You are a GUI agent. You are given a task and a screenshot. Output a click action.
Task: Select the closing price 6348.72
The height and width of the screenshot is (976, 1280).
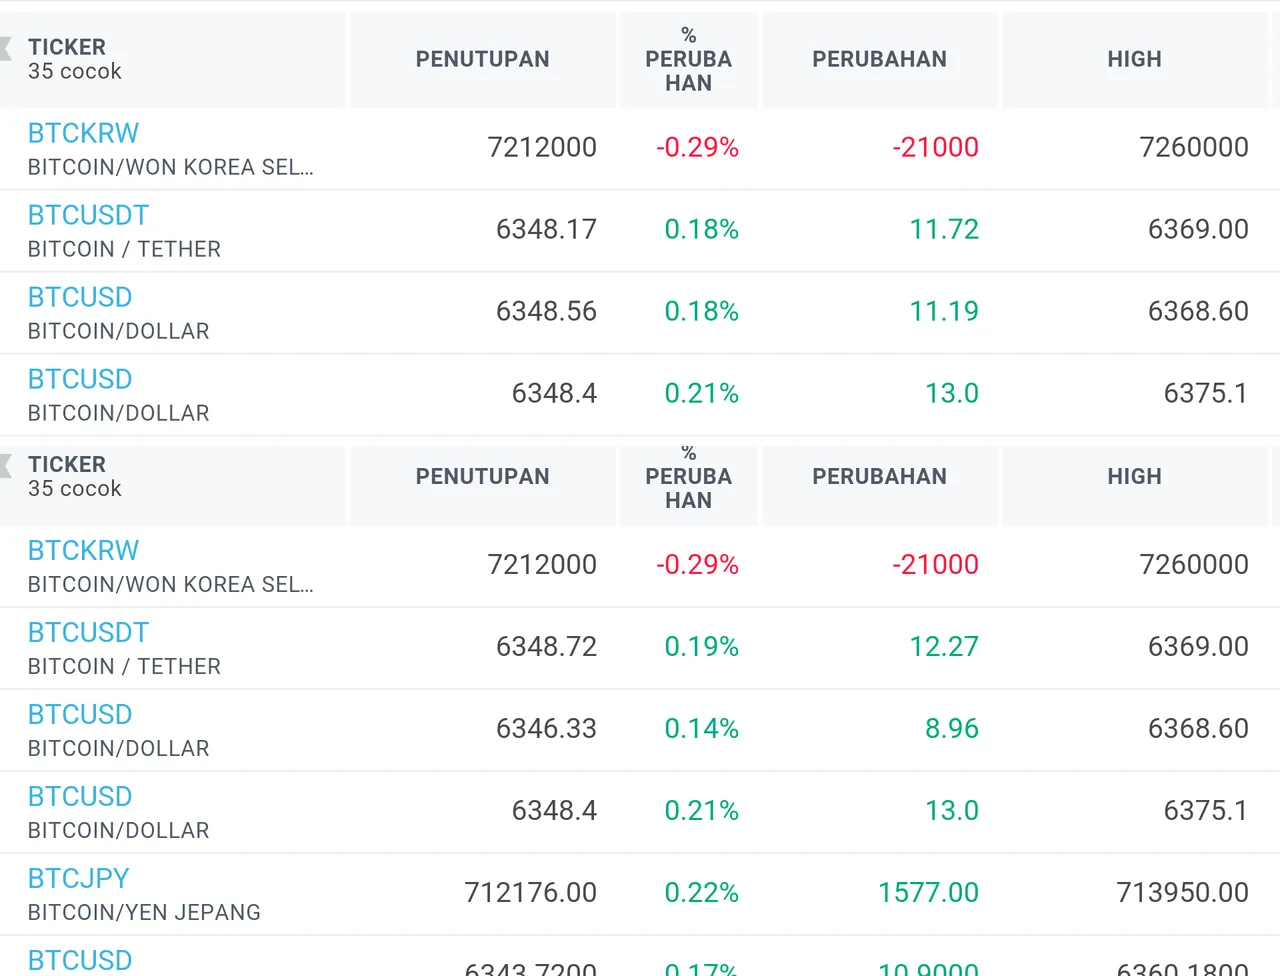click(x=546, y=646)
